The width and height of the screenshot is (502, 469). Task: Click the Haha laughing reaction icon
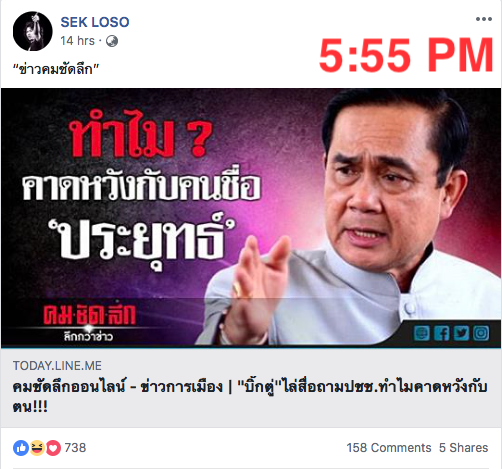coord(37,448)
